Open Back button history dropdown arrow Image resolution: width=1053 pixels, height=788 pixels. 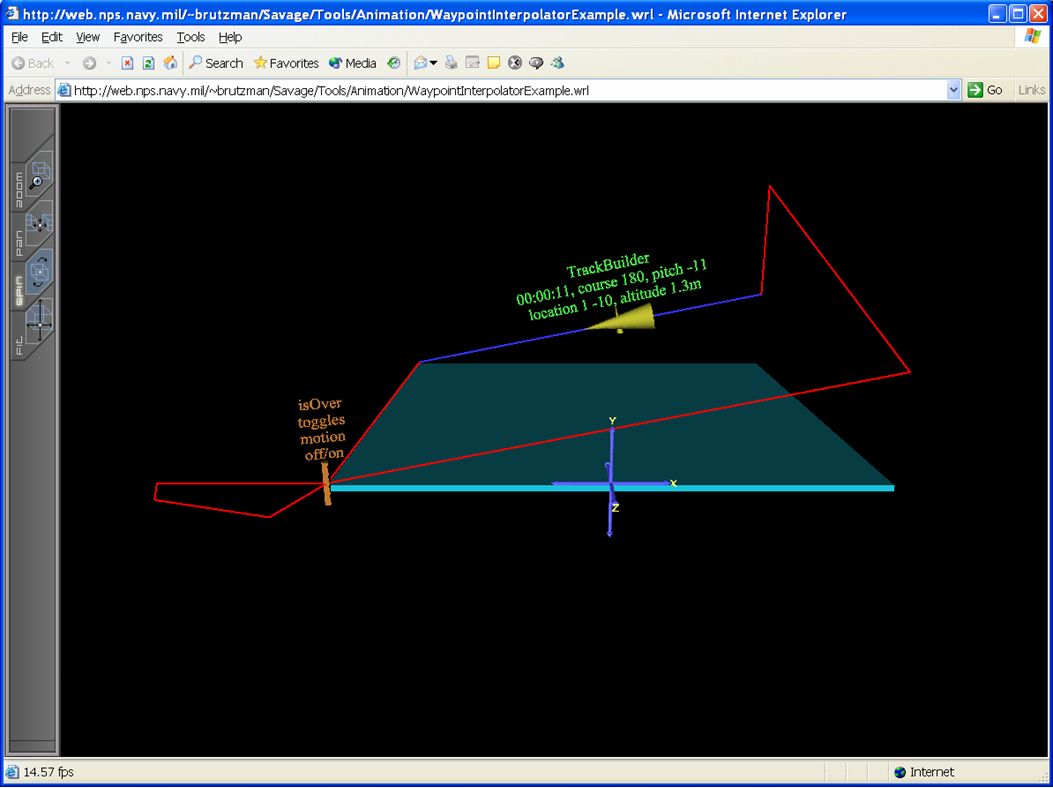tap(68, 63)
